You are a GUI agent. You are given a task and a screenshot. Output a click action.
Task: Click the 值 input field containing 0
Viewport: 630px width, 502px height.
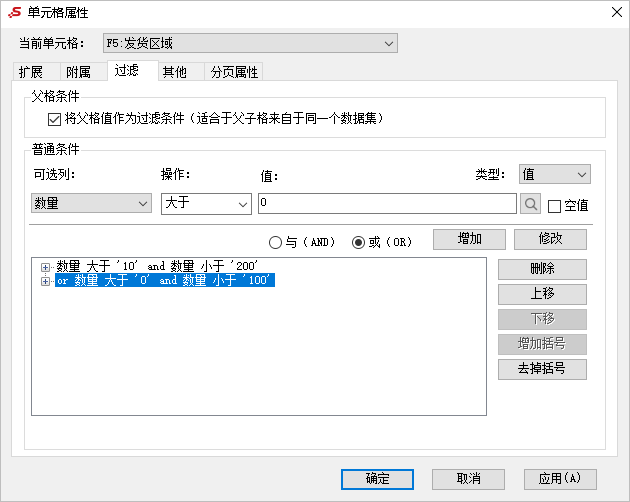(387, 203)
